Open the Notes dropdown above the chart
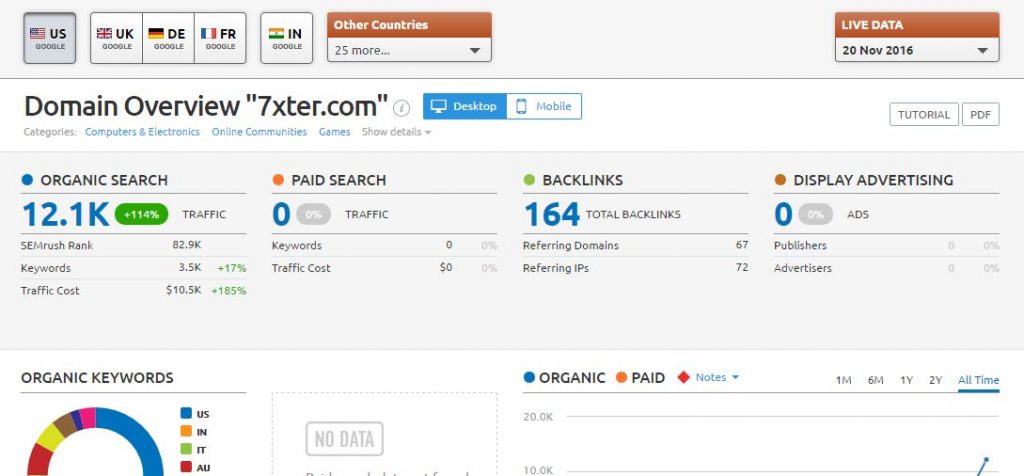Viewport: 1024px width, 476px height. pos(716,377)
